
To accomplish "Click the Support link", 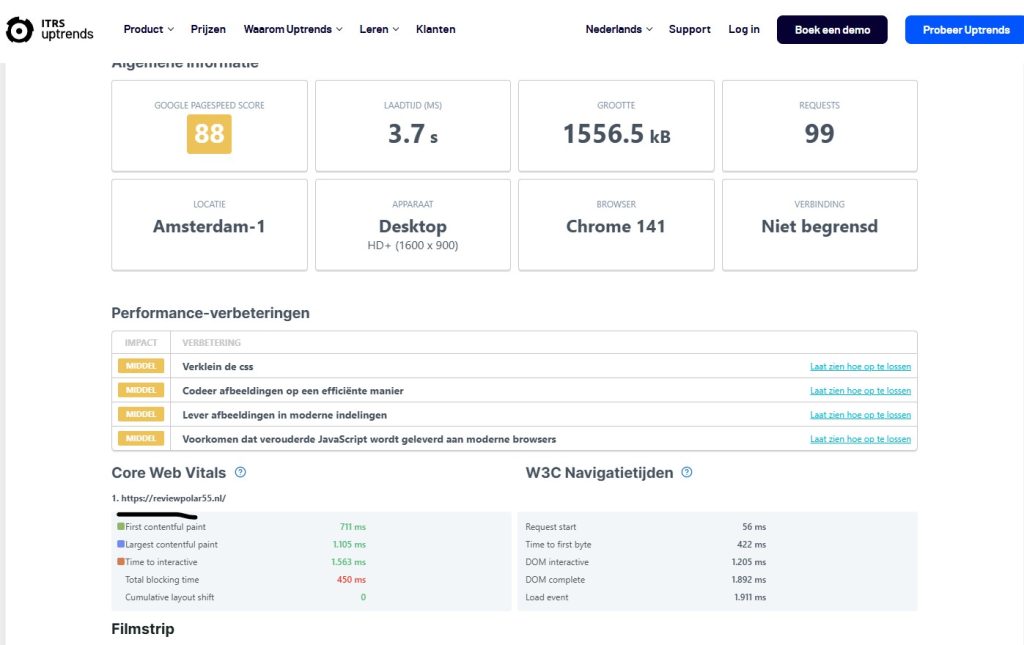I will pos(689,30).
